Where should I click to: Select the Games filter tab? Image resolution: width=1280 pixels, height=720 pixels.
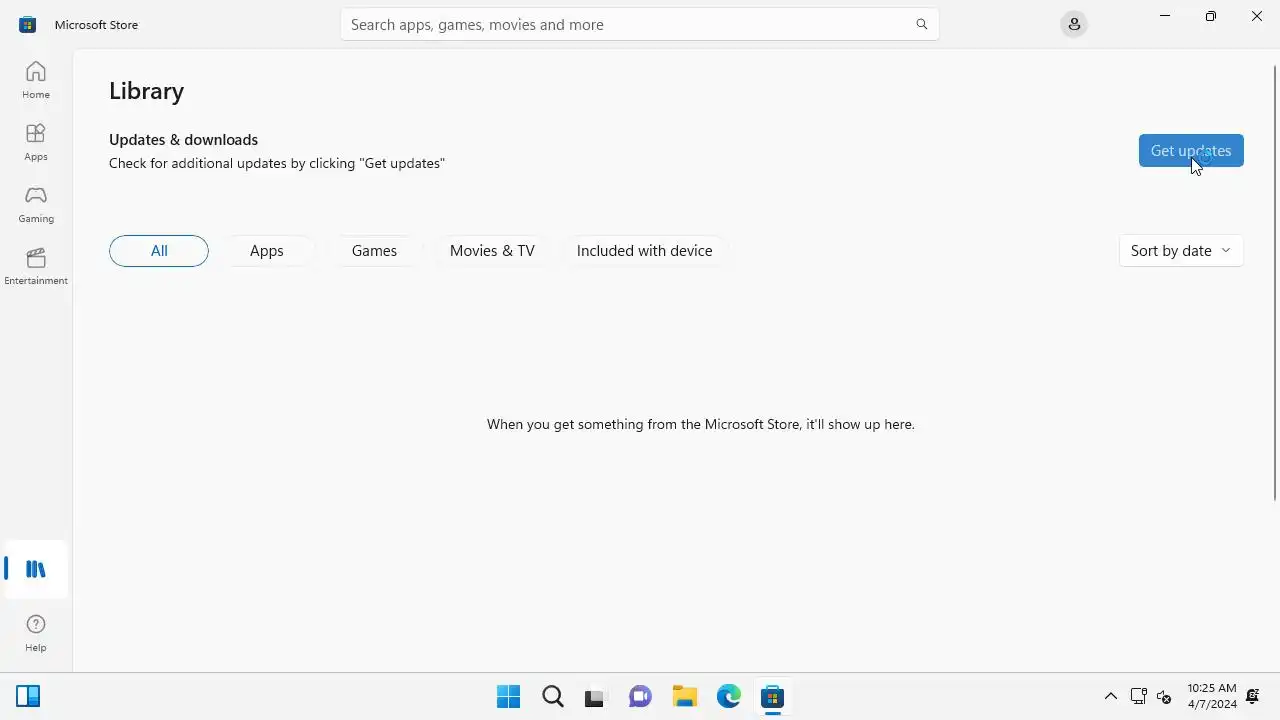tap(374, 251)
